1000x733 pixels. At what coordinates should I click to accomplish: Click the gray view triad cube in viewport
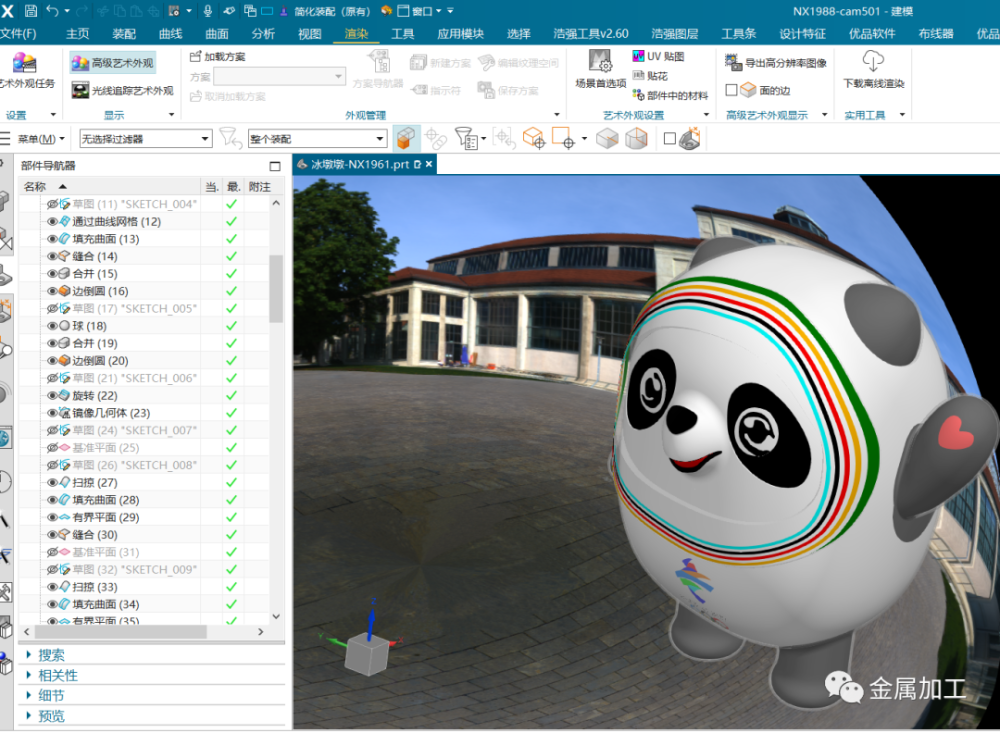(x=367, y=654)
